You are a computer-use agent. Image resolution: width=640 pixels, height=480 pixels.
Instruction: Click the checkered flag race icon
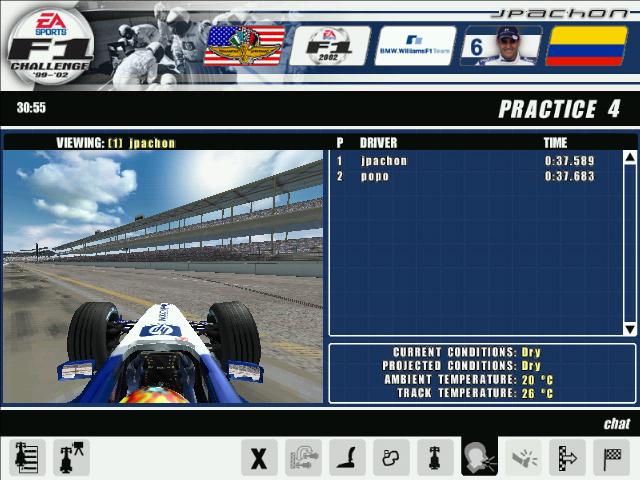coord(611,458)
